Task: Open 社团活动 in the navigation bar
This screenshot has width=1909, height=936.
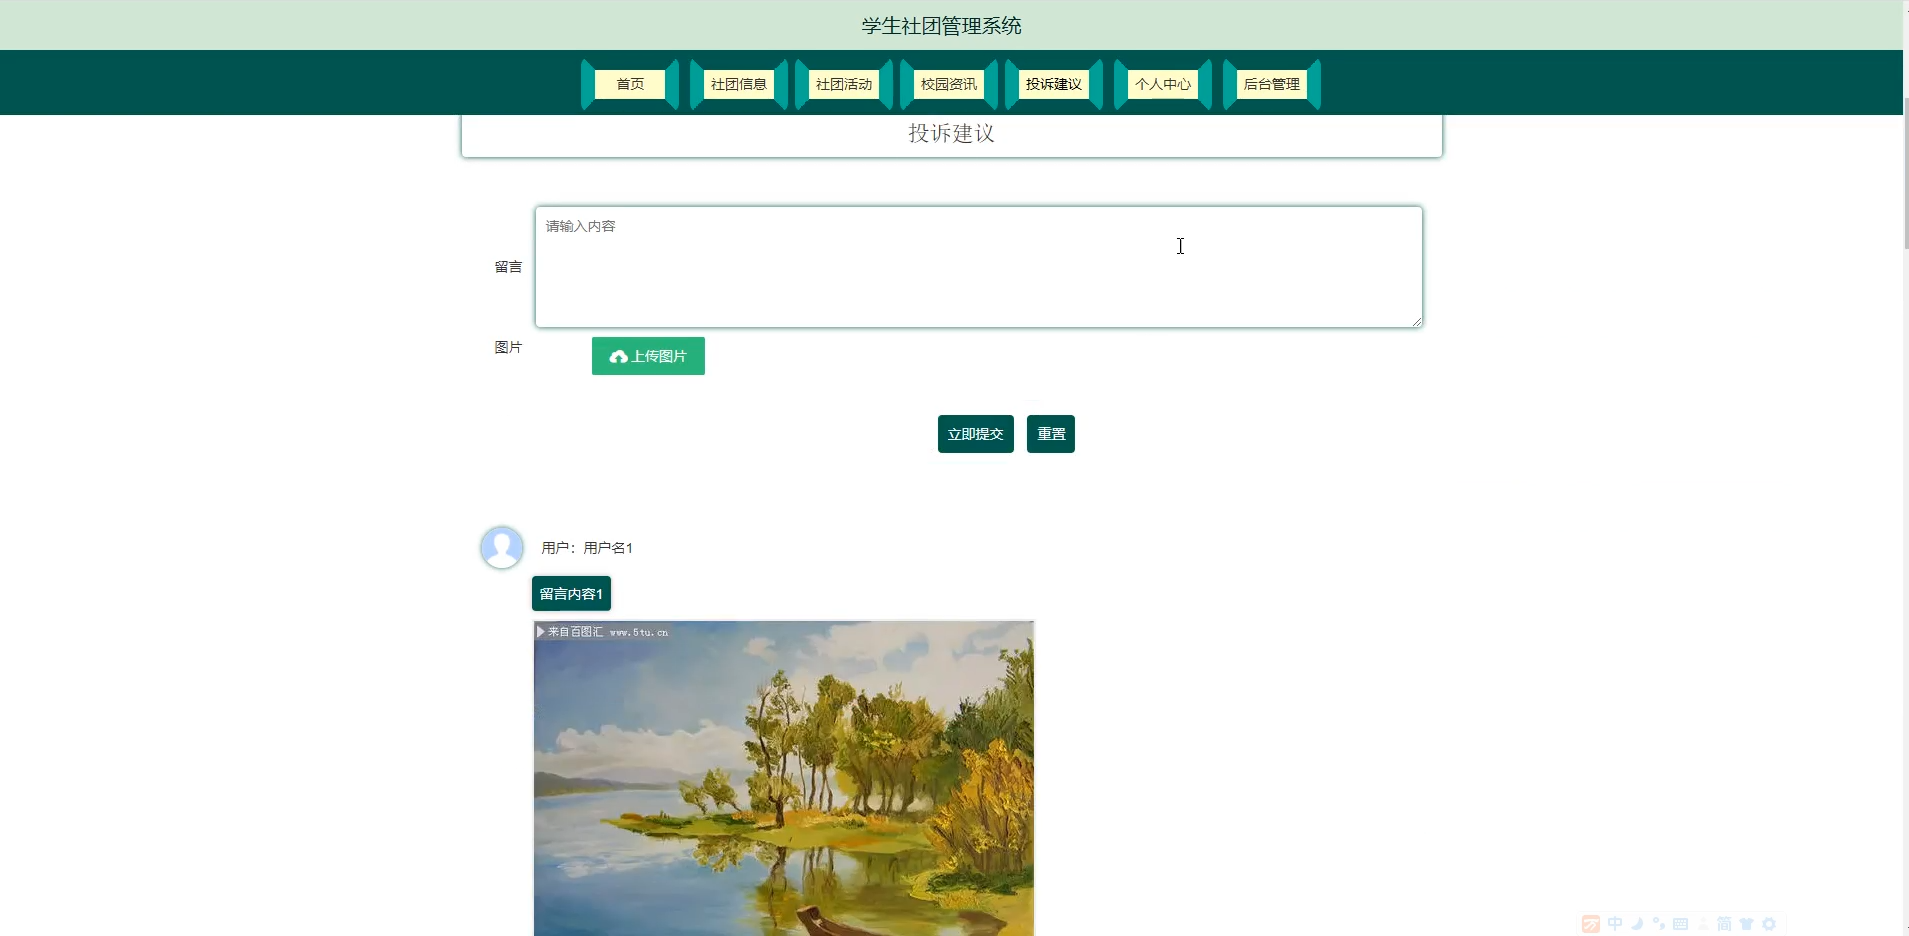Action: [843, 84]
